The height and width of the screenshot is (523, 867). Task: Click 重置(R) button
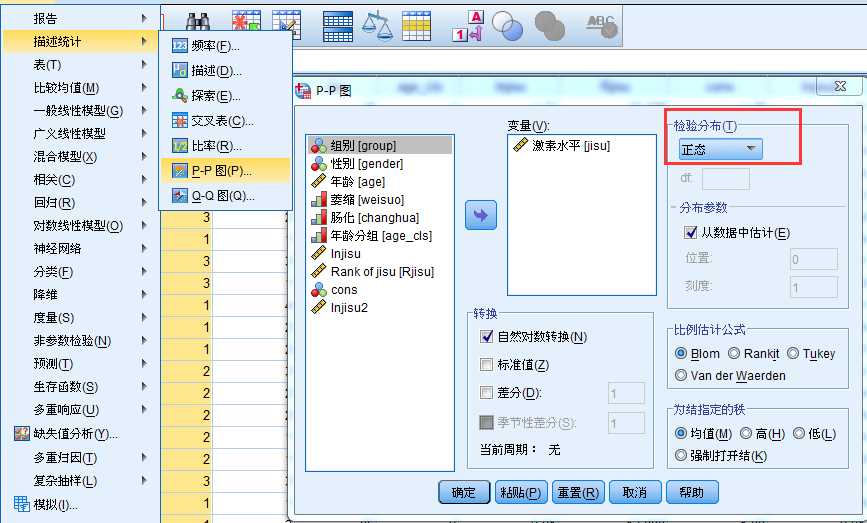click(x=578, y=492)
